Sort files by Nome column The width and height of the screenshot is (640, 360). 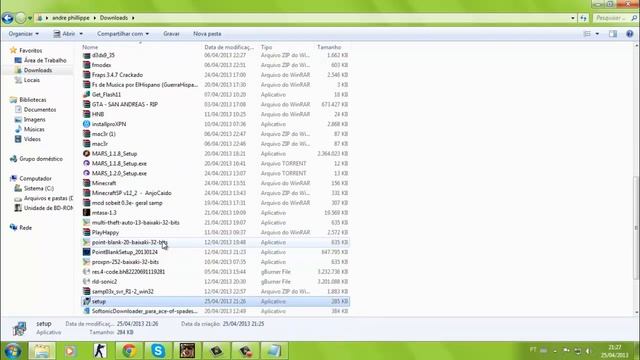(90, 47)
